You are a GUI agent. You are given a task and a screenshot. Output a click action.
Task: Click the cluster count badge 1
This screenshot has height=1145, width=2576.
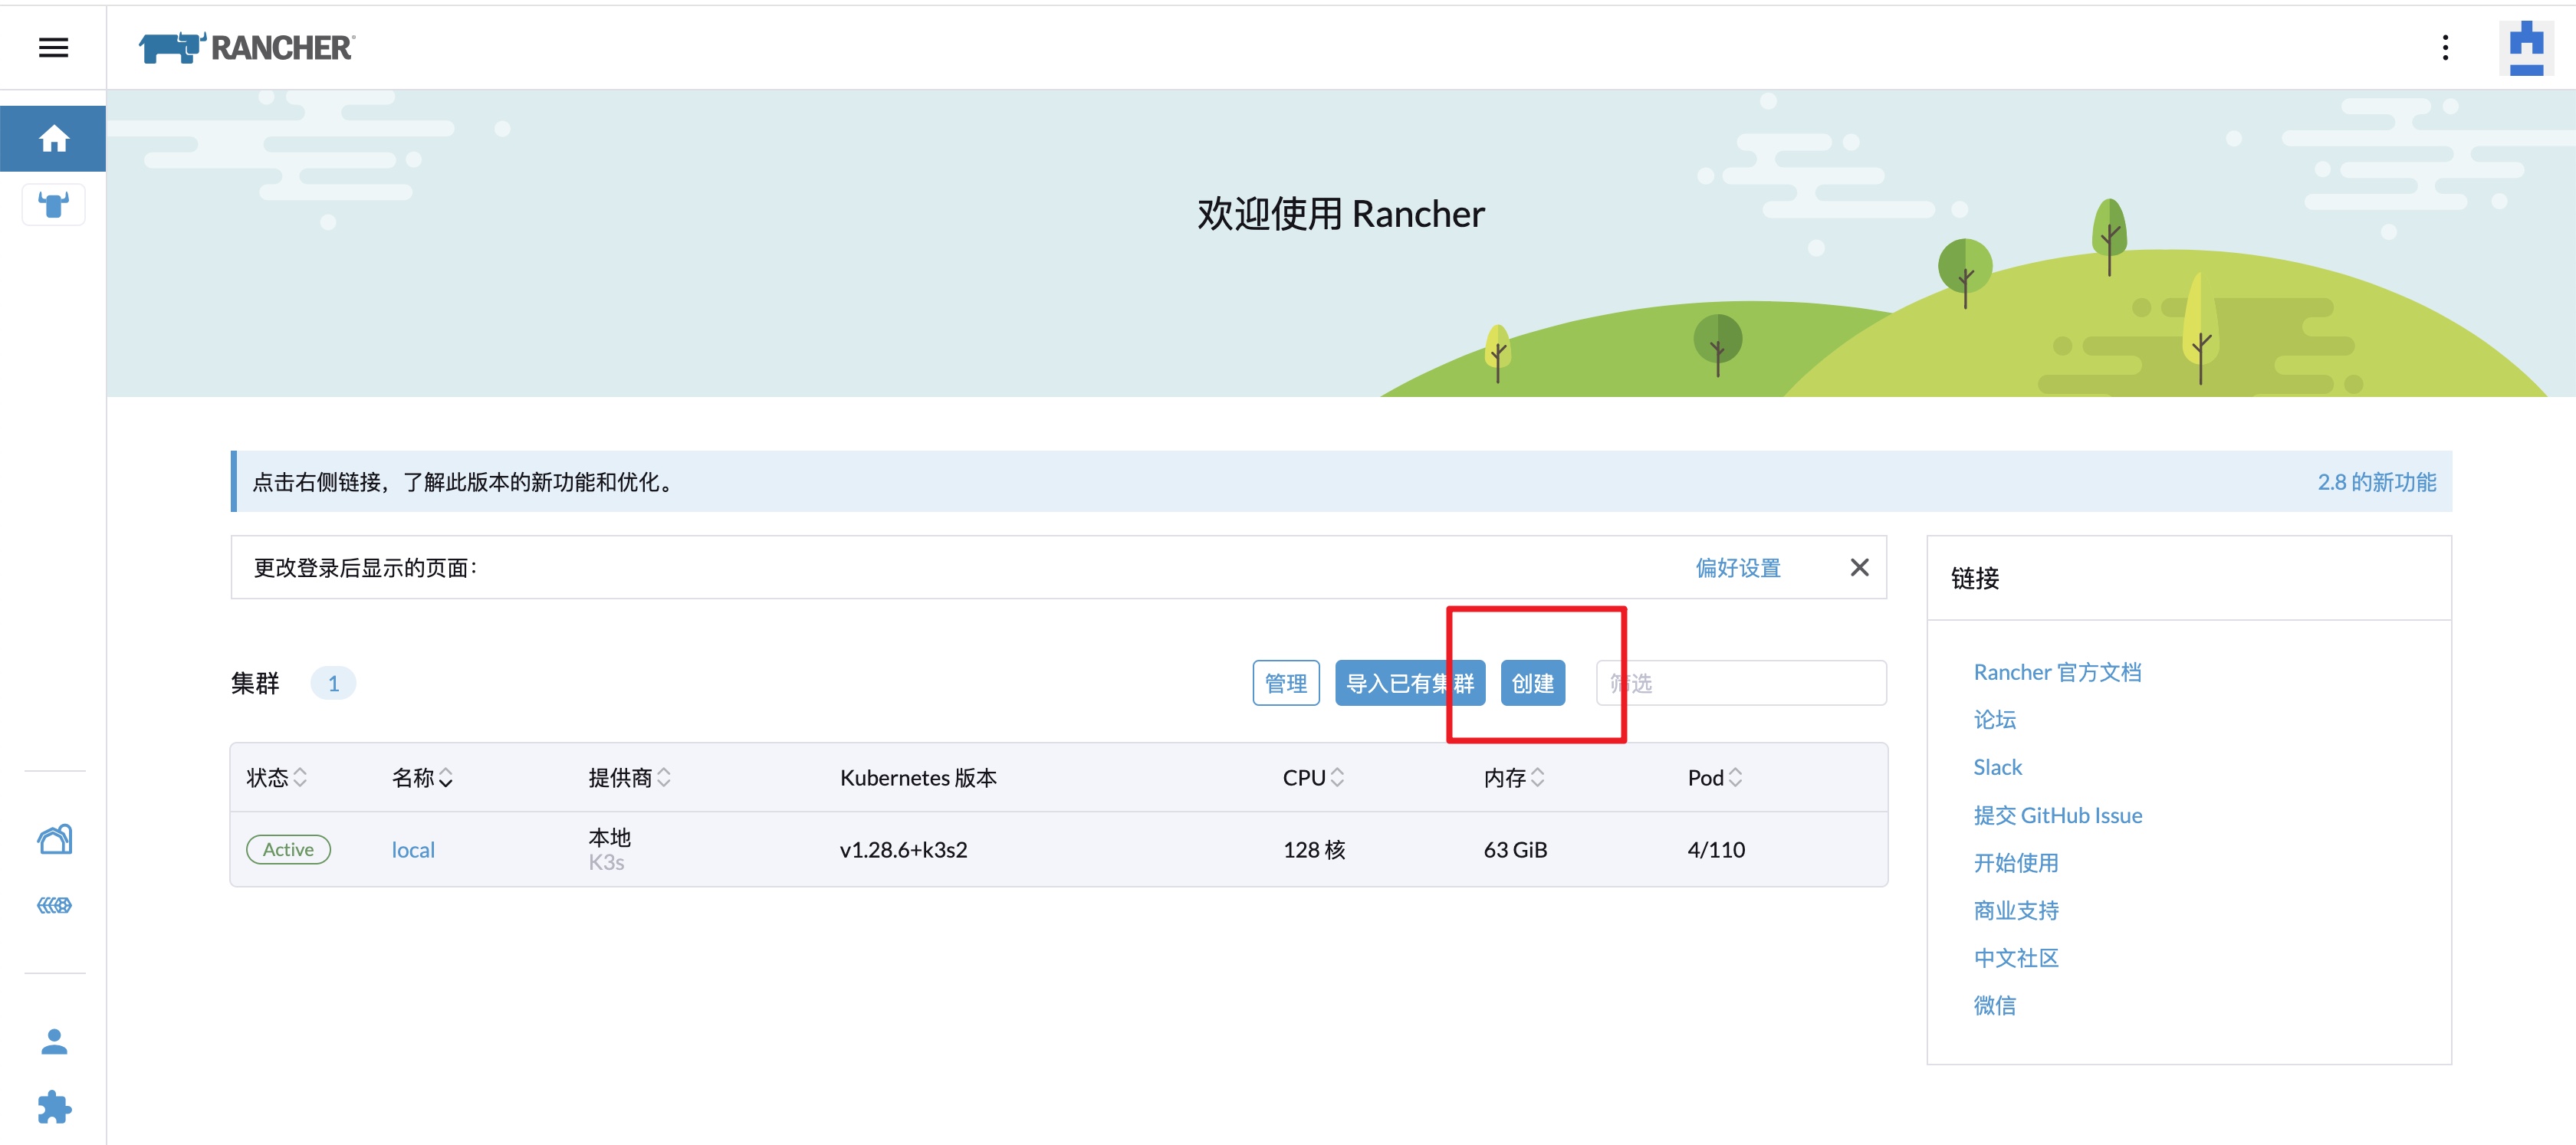point(333,683)
